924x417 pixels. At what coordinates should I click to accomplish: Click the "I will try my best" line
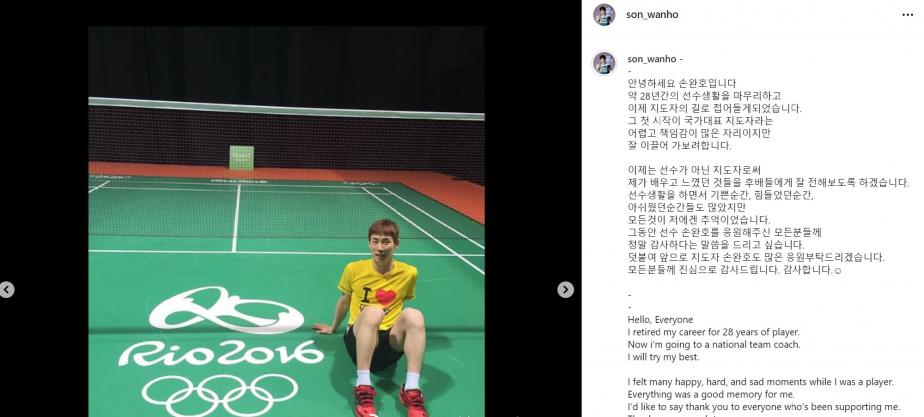pyautogui.click(x=663, y=357)
